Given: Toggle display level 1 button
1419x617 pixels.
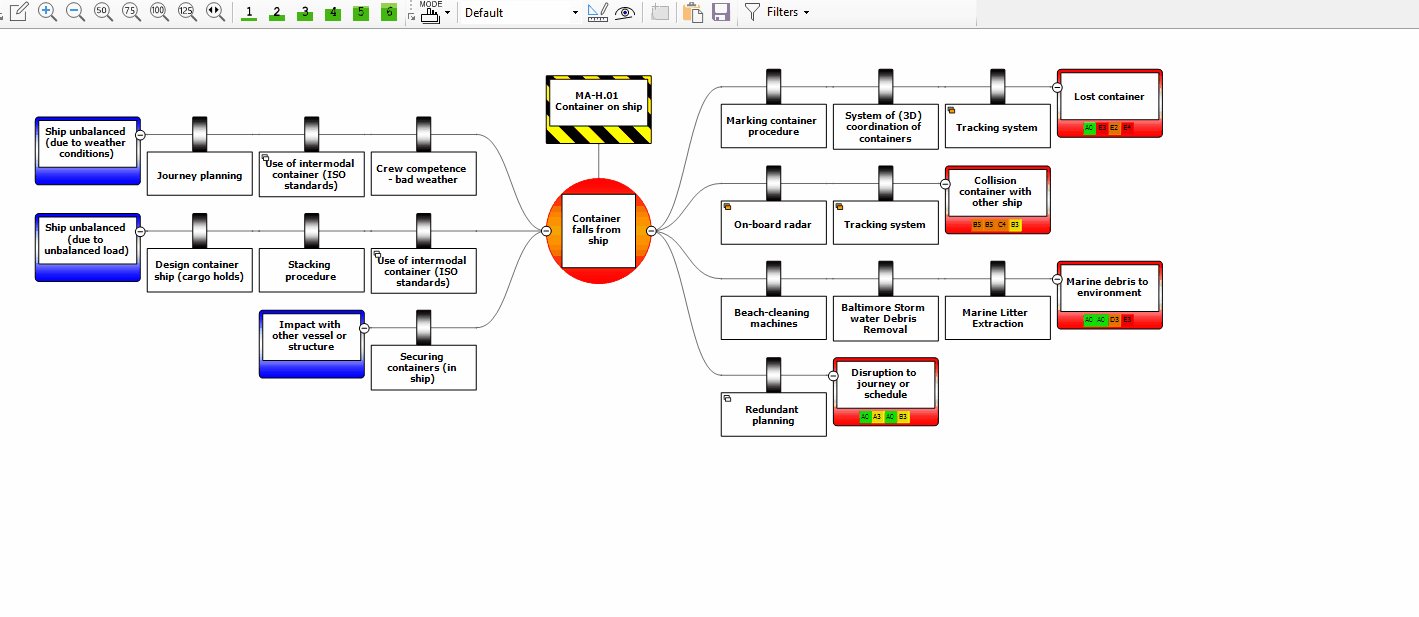Looking at the screenshot, I should (249, 13).
